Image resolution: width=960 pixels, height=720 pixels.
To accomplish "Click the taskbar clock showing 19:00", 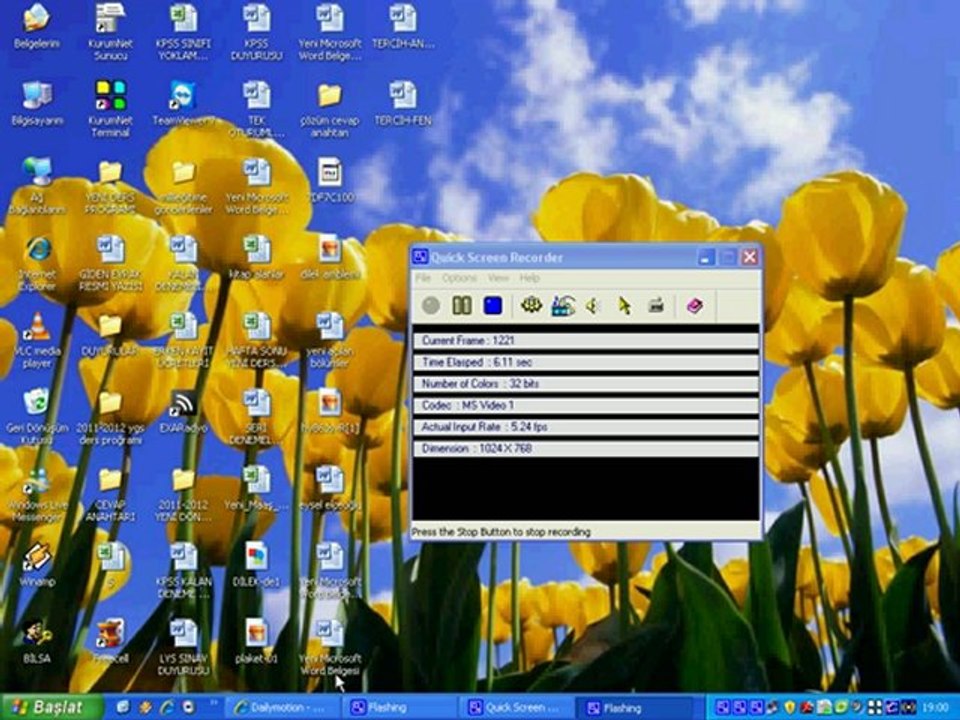I will tap(936, 708).
